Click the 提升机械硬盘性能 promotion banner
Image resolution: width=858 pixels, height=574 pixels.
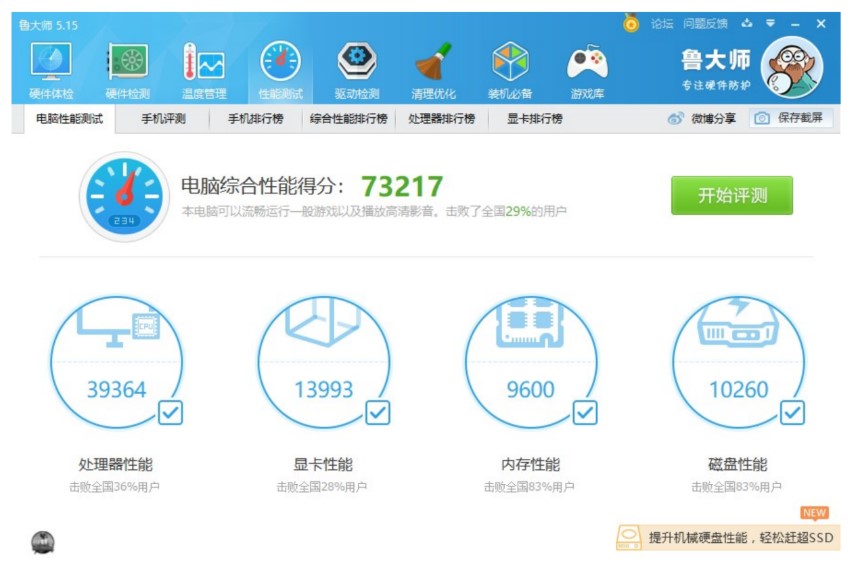728,537
